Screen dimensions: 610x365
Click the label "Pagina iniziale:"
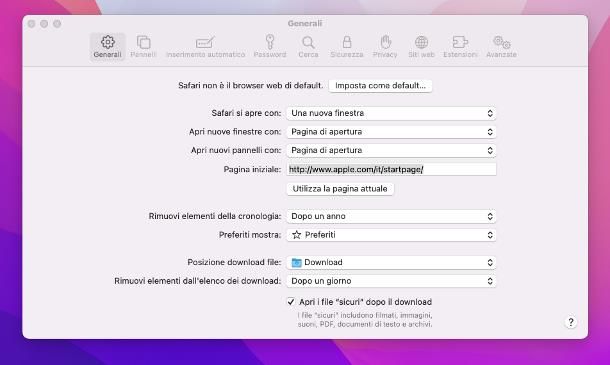tap(252, 170)
